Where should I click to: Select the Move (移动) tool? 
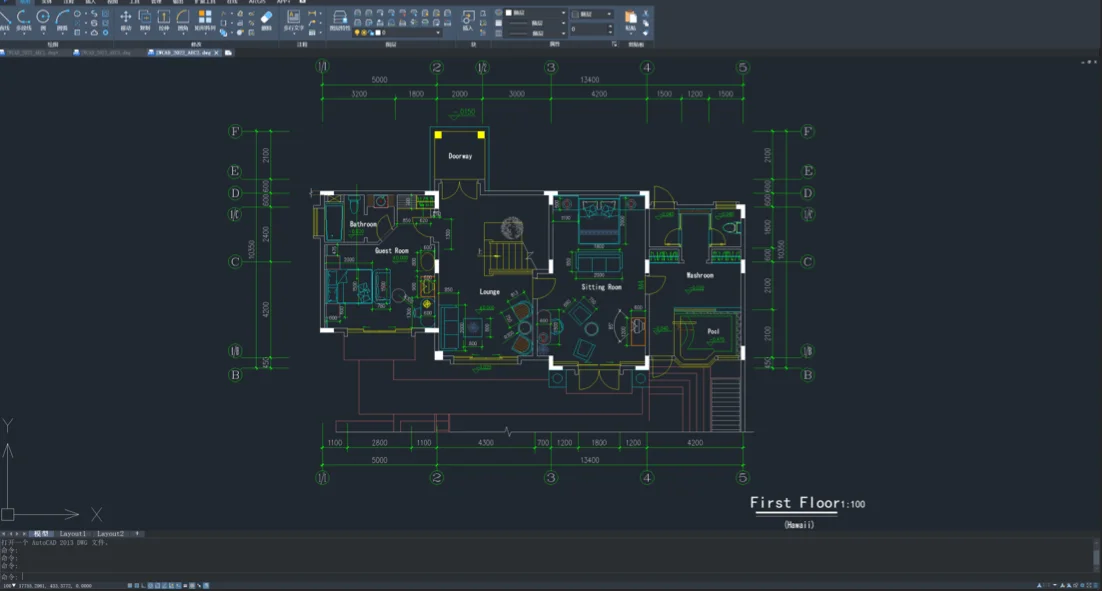(x=126, y=20)
